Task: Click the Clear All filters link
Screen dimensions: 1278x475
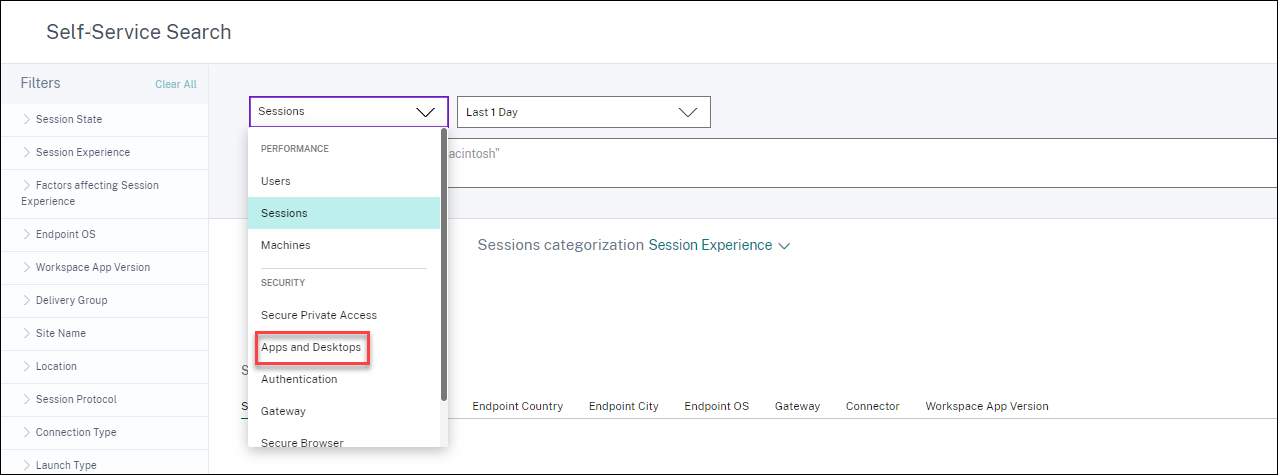Action: pyautogui.click(x=176, y=85)
